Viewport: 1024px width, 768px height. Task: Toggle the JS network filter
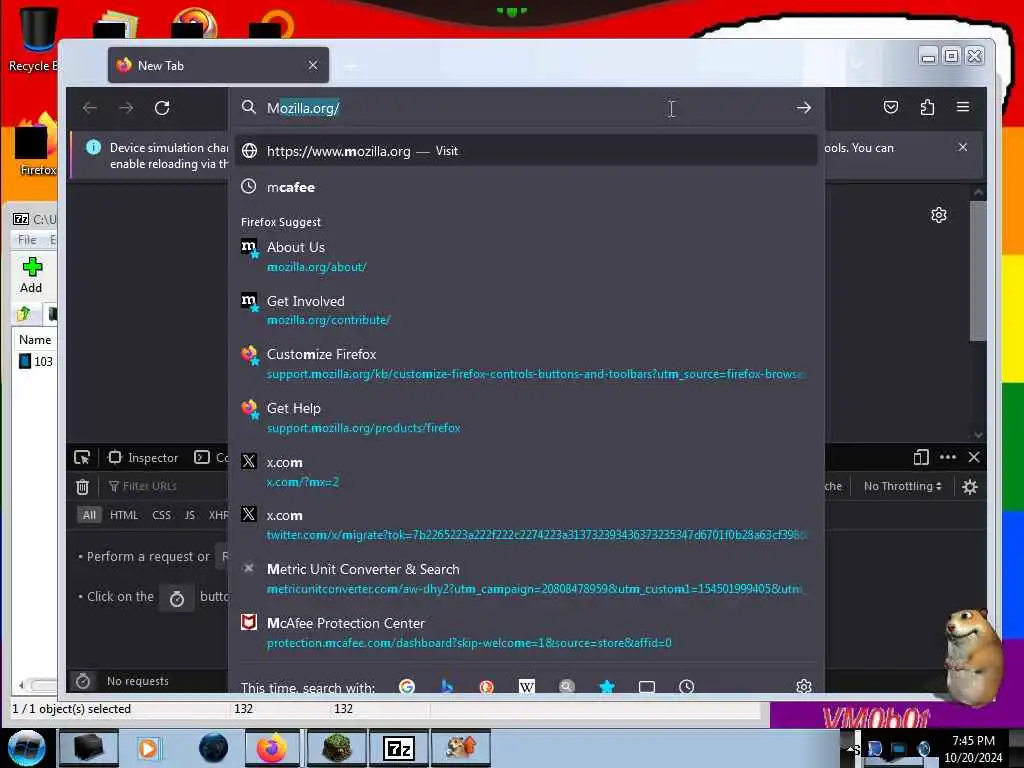click(x=189, y=515)
